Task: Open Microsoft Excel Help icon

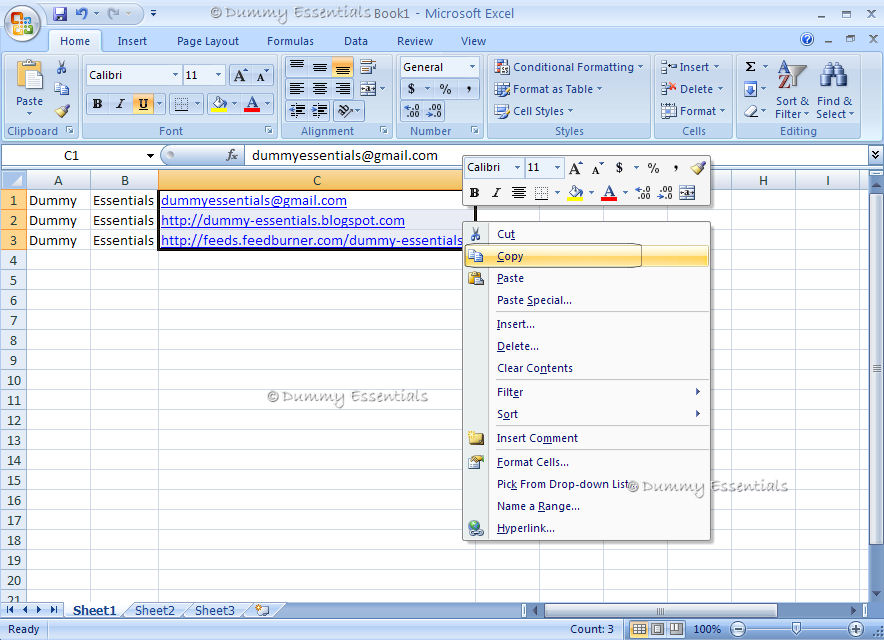Action: tap(807, 39)
